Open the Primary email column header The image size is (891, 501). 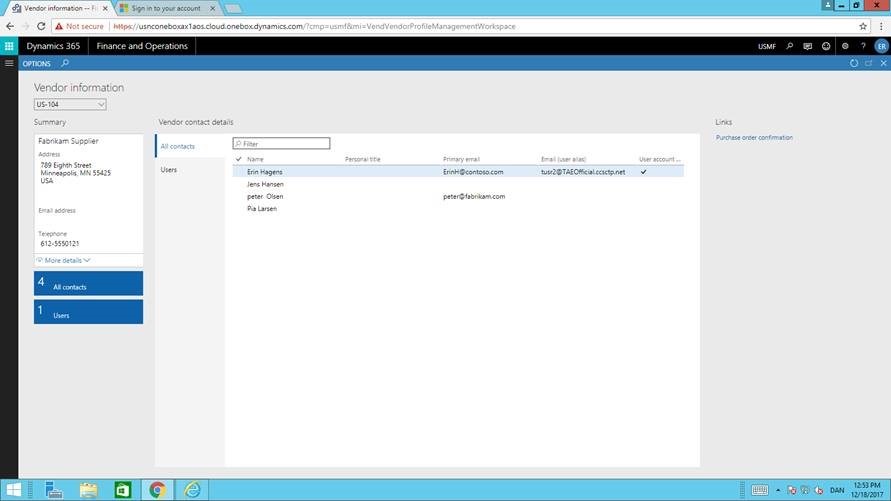click(x=461, y=159)
